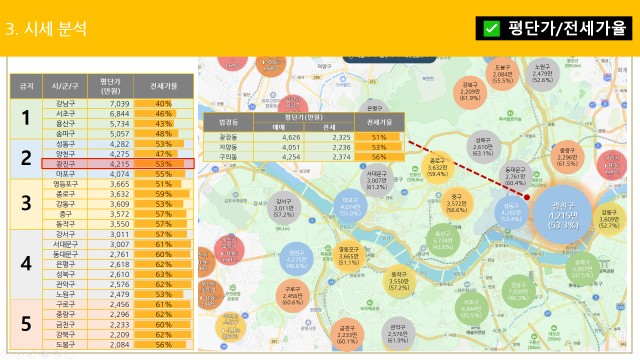The image size is (640, 360).
Task: Select the 종로구 3,632만 bubble on the map
Action: coord(437,167)
